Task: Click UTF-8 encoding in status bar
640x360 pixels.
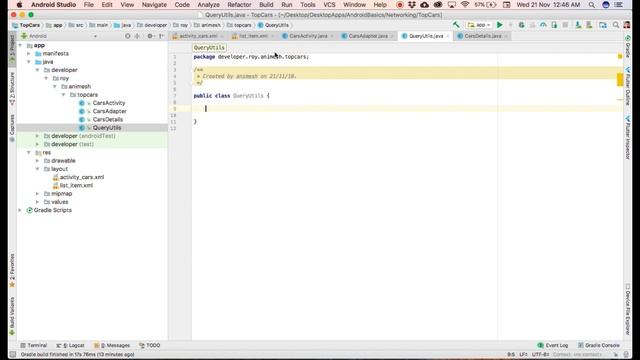Action: [540, 354]
